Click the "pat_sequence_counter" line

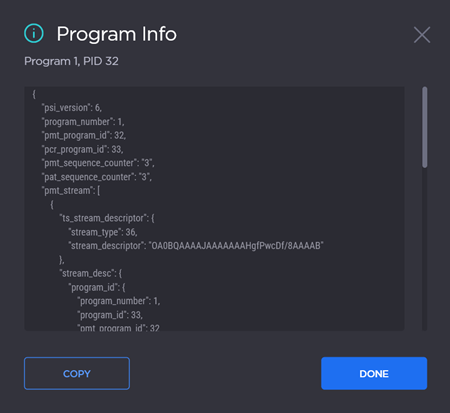coord(97,177)
